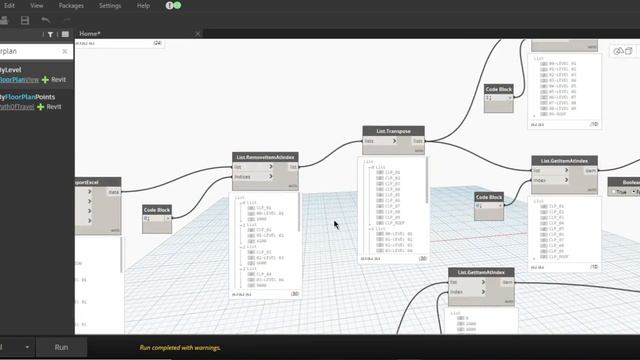The width and height of the screenshot is (640, 360).
Task: Open the FloorPlanView search result link
Action: [x=19, y=80]
